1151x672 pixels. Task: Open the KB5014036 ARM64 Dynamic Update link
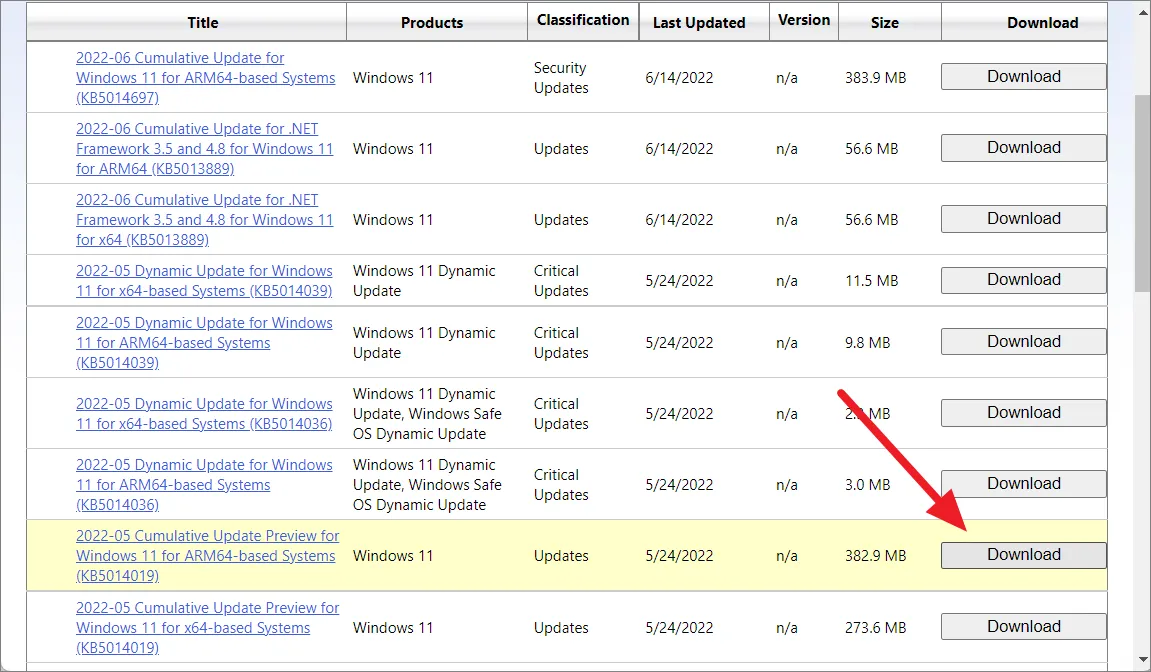pos(204,485)
